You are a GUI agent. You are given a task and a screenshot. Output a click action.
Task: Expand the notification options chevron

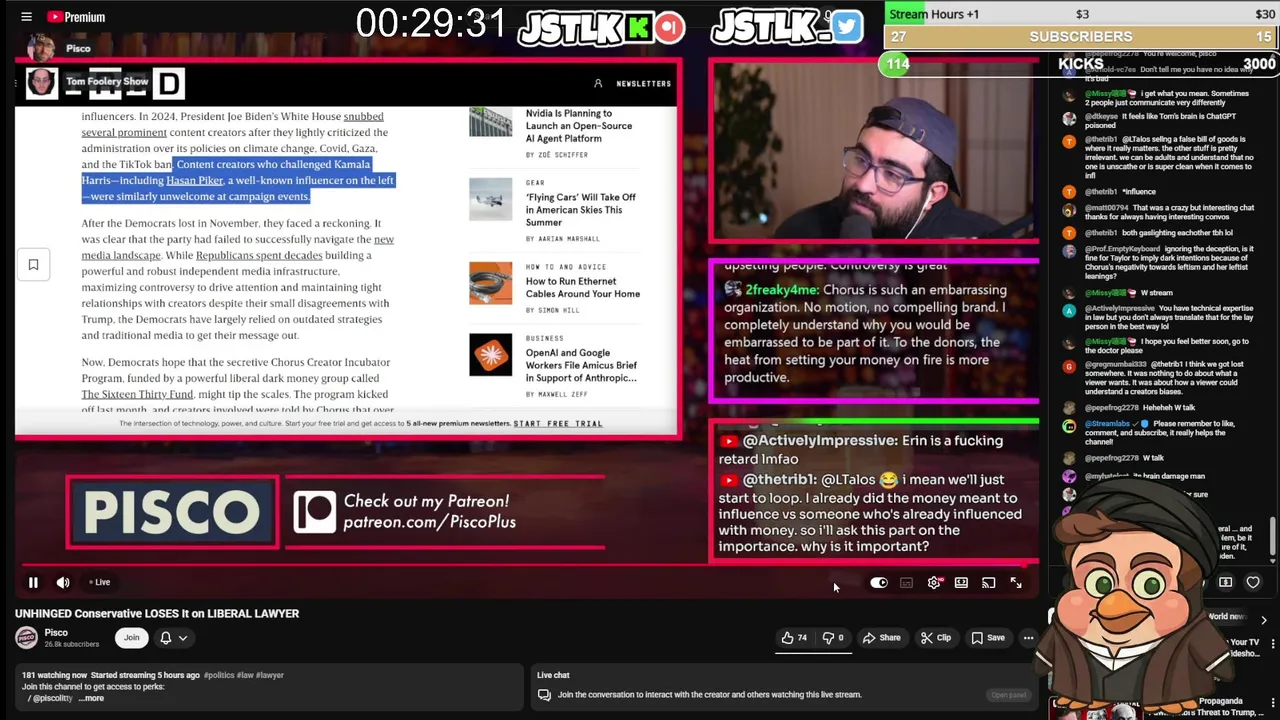[x=182, y=637]
